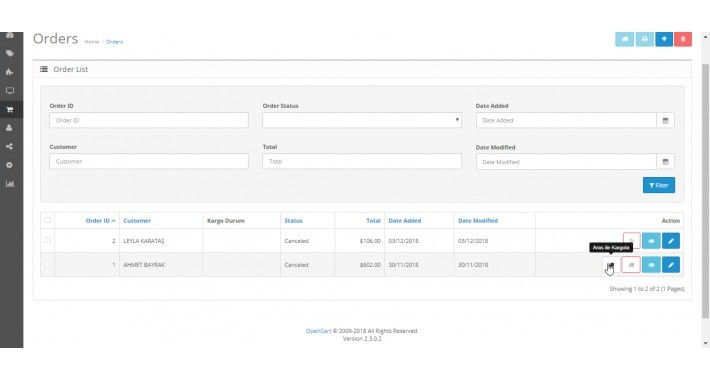Click the Order List list icon
The width and height of the screenshot is (710, 380).
pyautogui.click(x=44, y=69)
